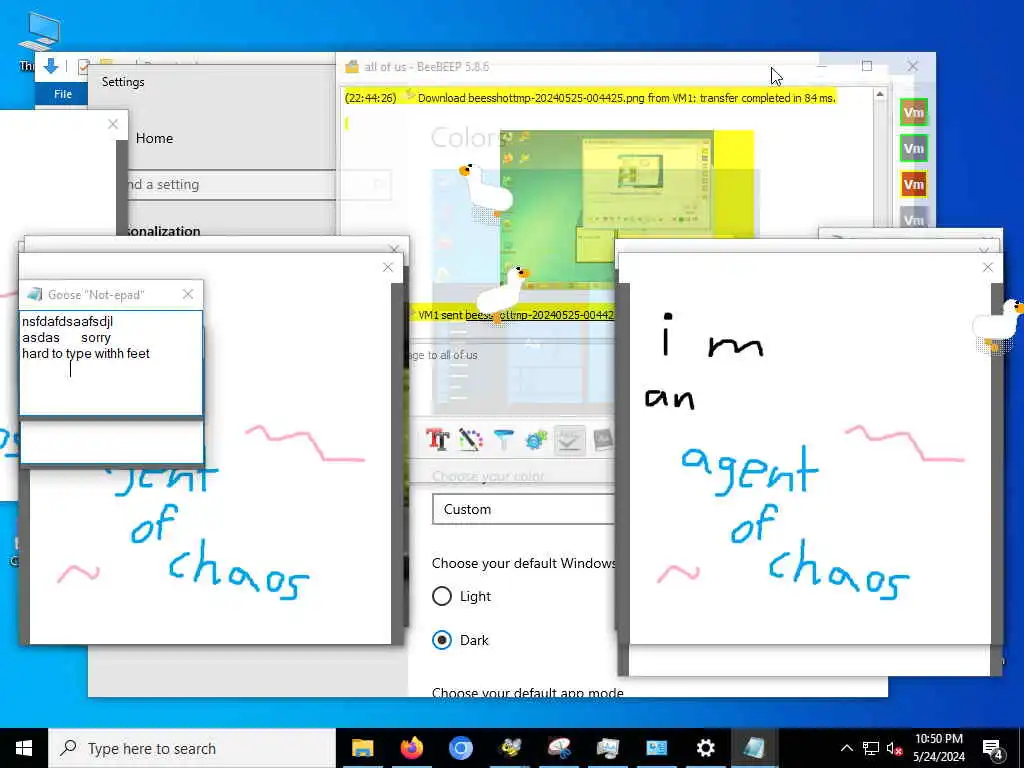The image size is (1024, 768).
Task: Open the Custom color mode dropdown
Action: (523, 509)
